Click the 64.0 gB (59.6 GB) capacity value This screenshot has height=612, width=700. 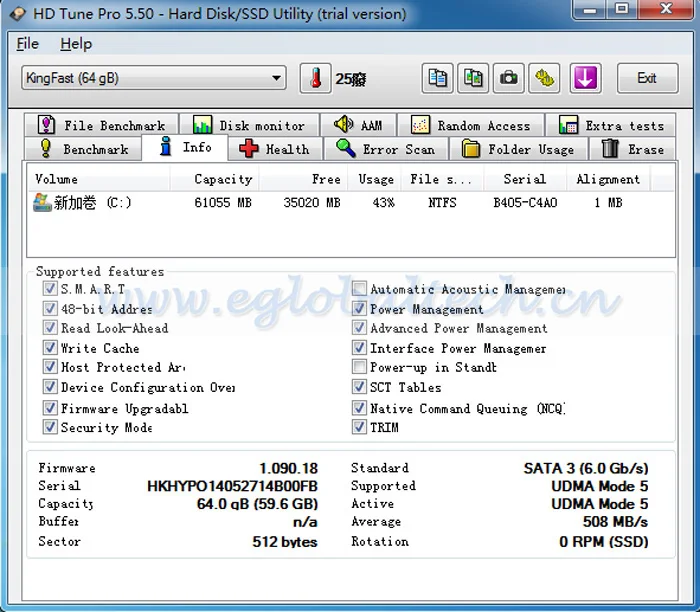click(257, 504)
